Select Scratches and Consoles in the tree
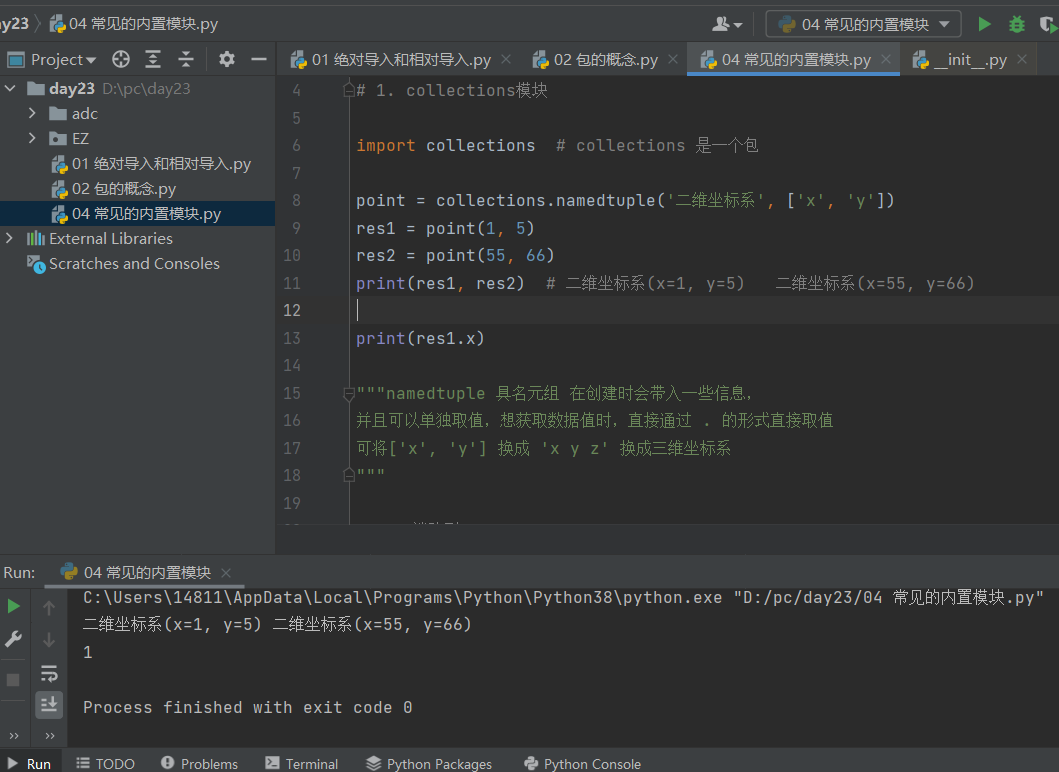 (123, 263)
